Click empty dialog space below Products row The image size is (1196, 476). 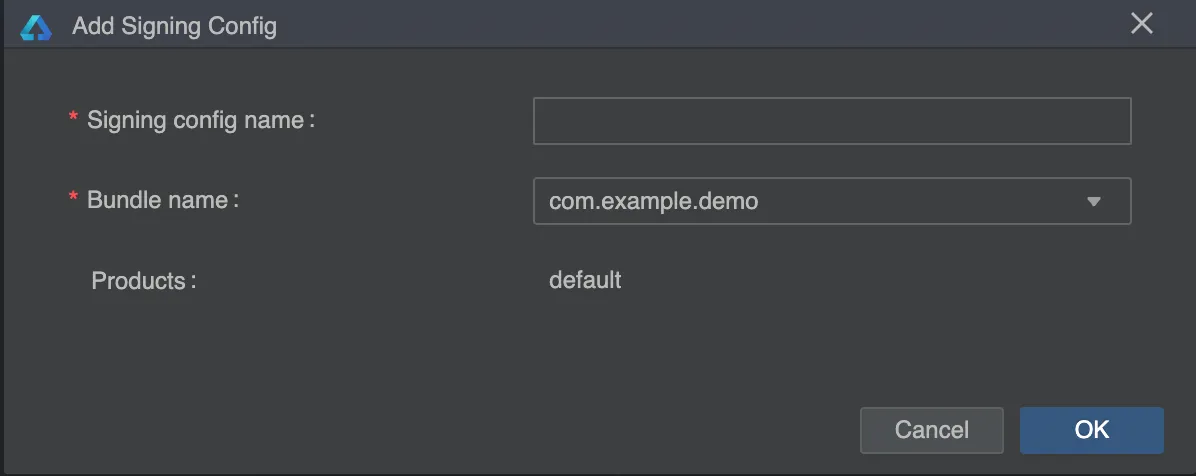[x=595, y=351]
